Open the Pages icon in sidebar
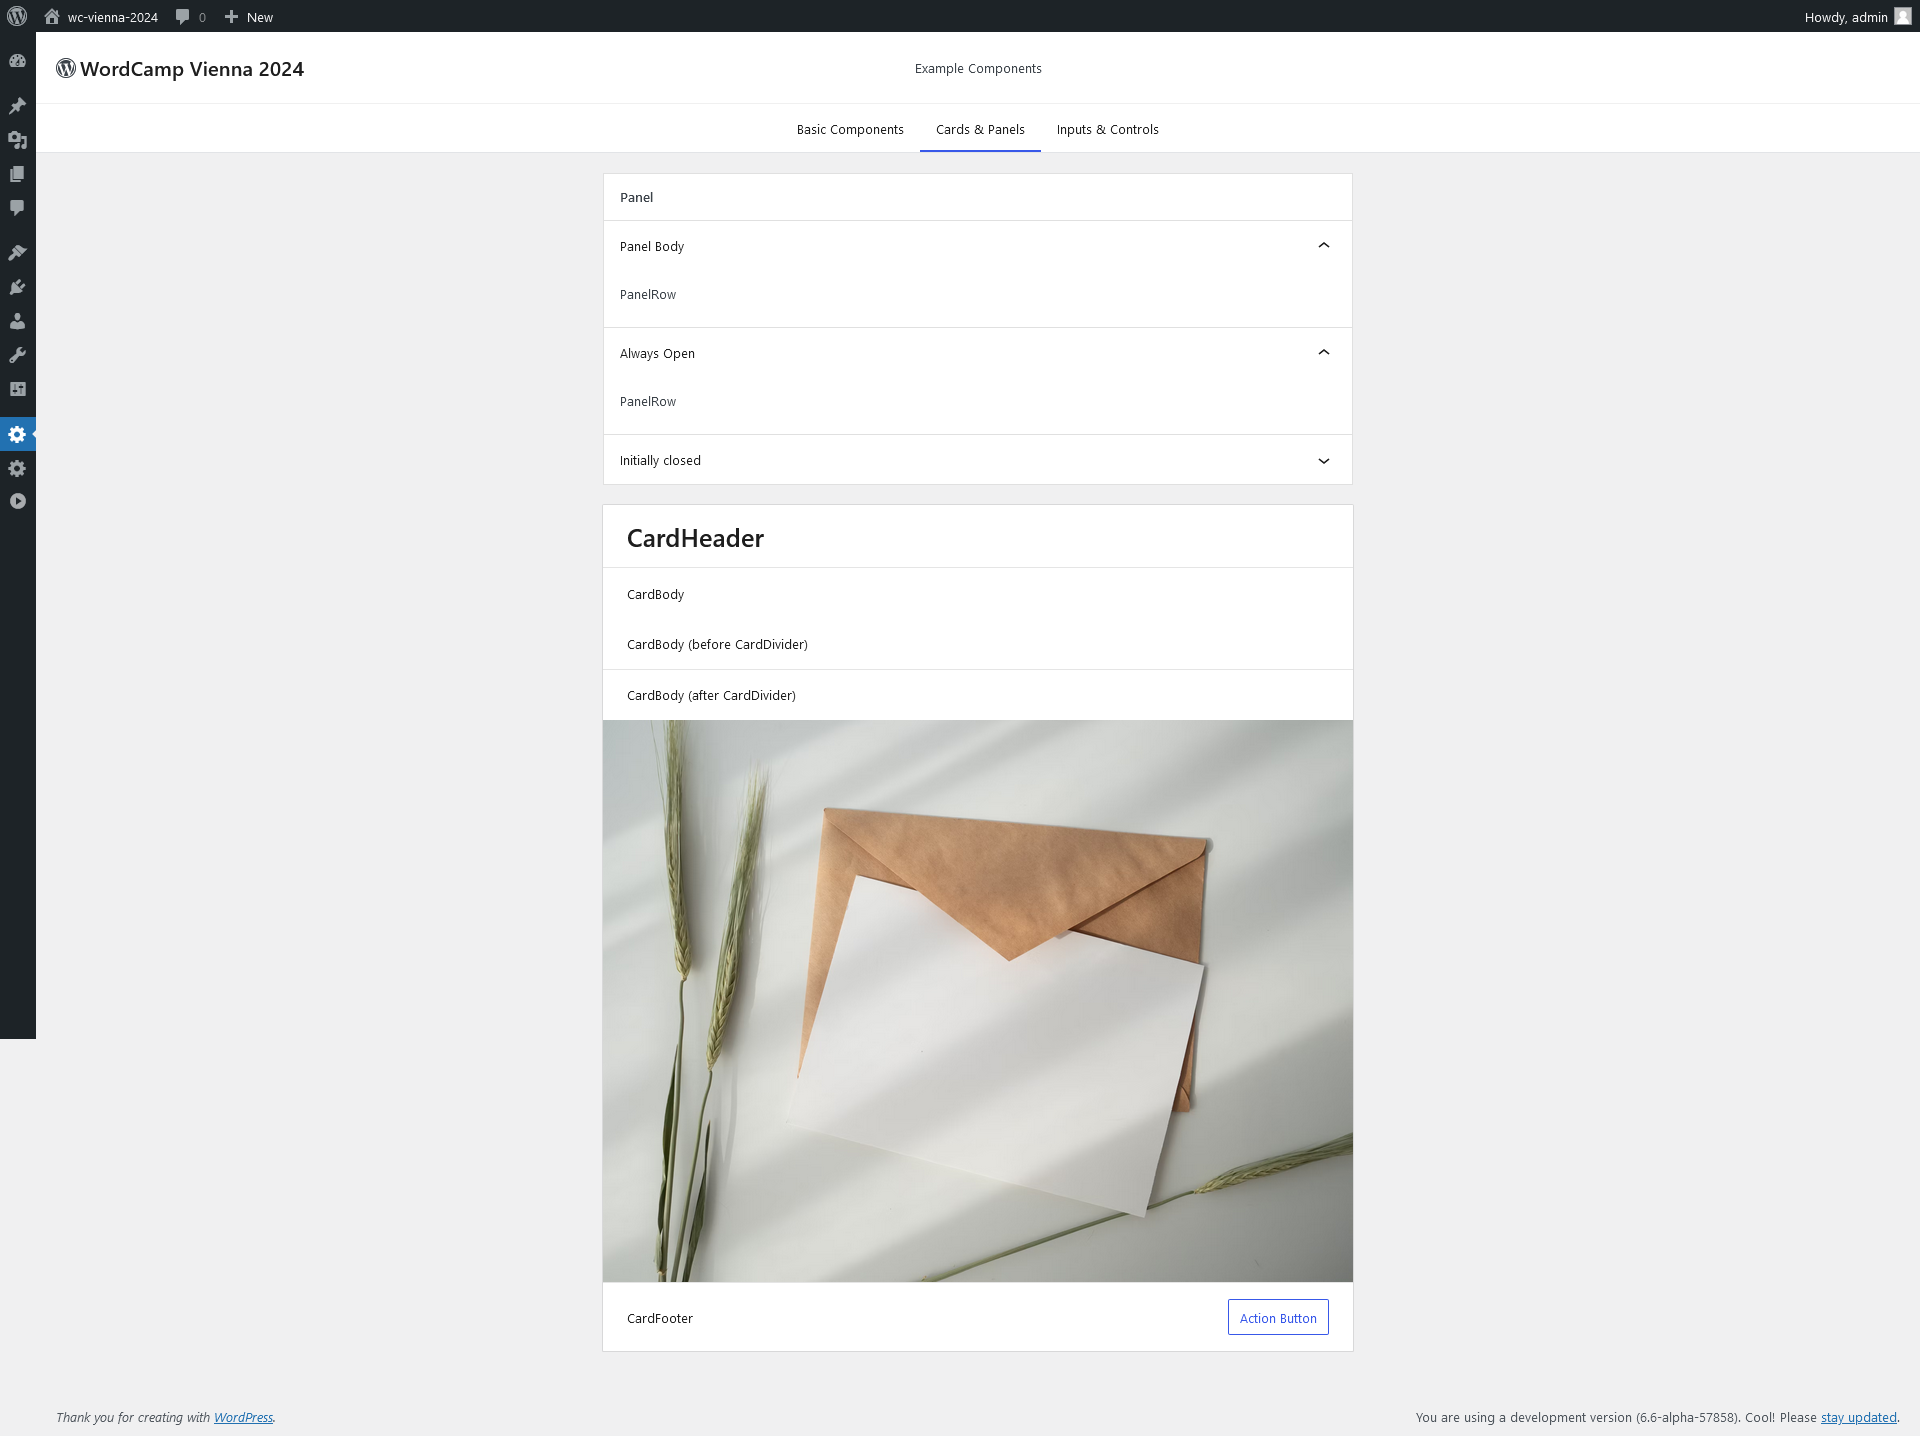This screenshot has width=1920, height=1436. click(x=17, y=173)
